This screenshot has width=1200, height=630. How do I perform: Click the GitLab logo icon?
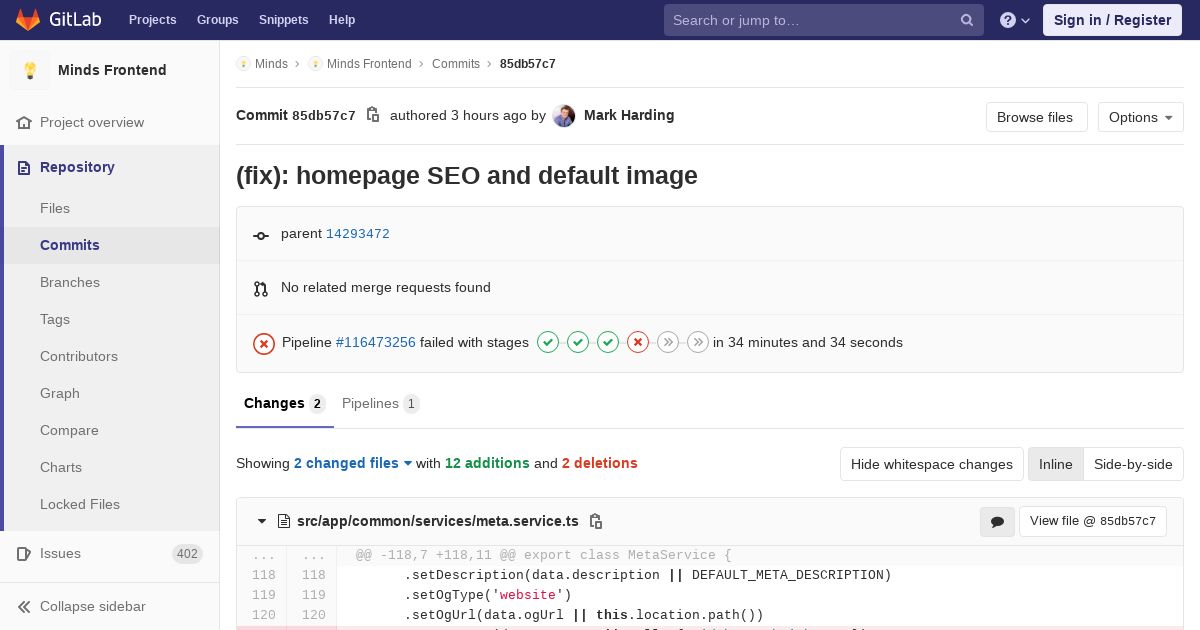click(x=28, y=20)
